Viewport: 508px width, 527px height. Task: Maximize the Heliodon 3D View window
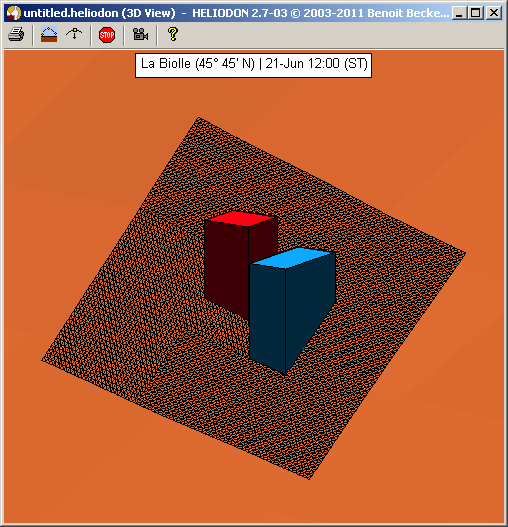pos(475,13)
